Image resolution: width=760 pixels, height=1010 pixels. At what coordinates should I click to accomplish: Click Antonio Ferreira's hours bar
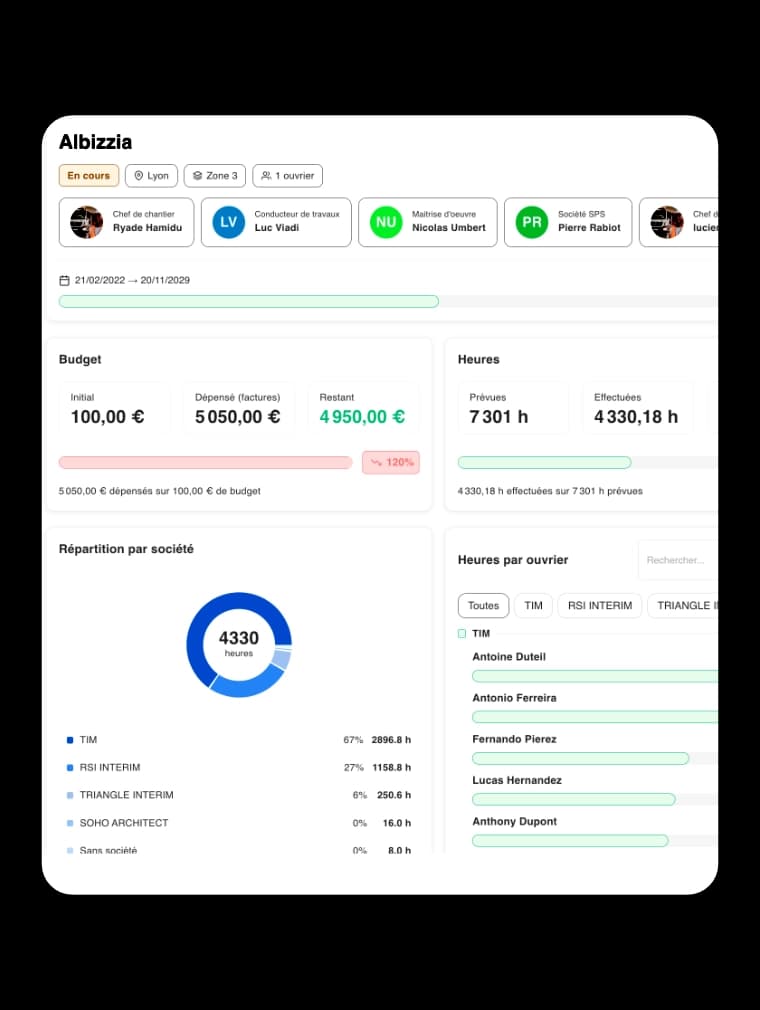pyautogui.click(x=594, y=718)
